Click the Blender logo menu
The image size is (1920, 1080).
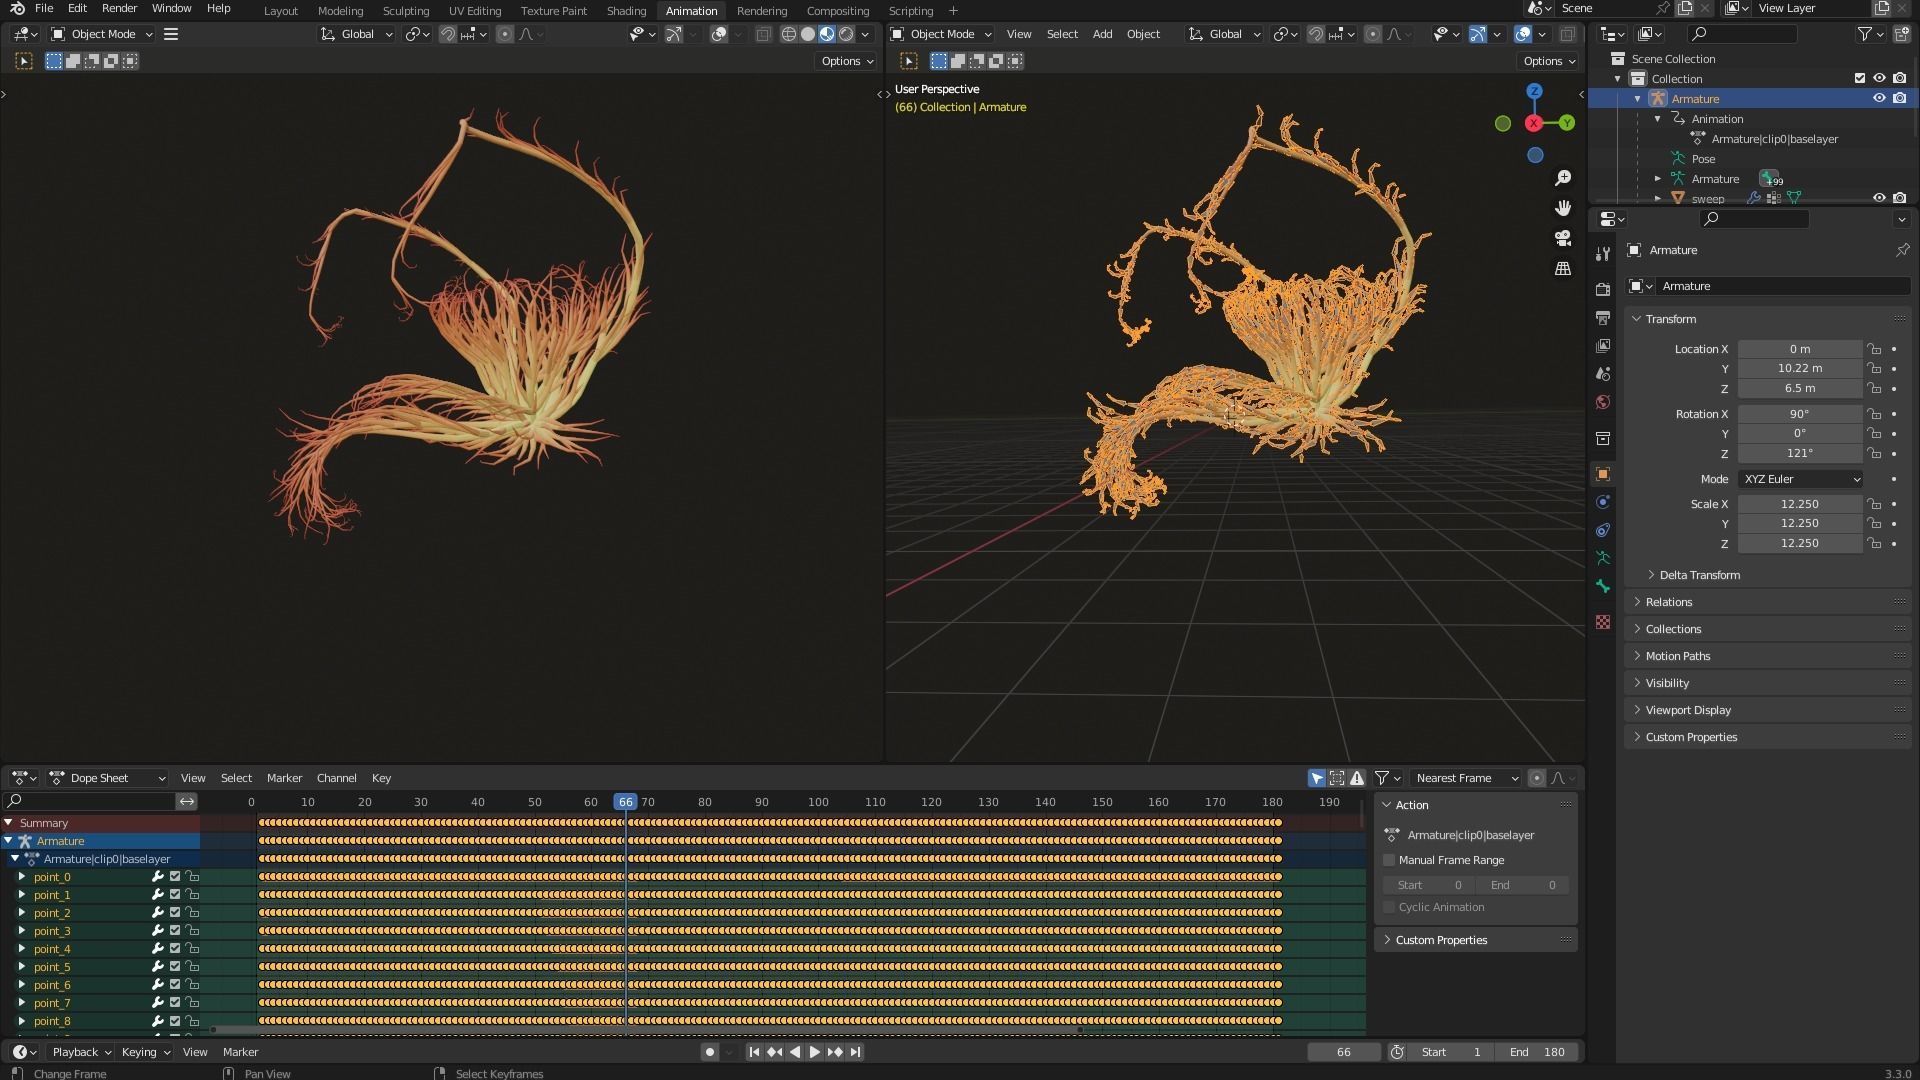pyautogui.click(x=17, y=8)
